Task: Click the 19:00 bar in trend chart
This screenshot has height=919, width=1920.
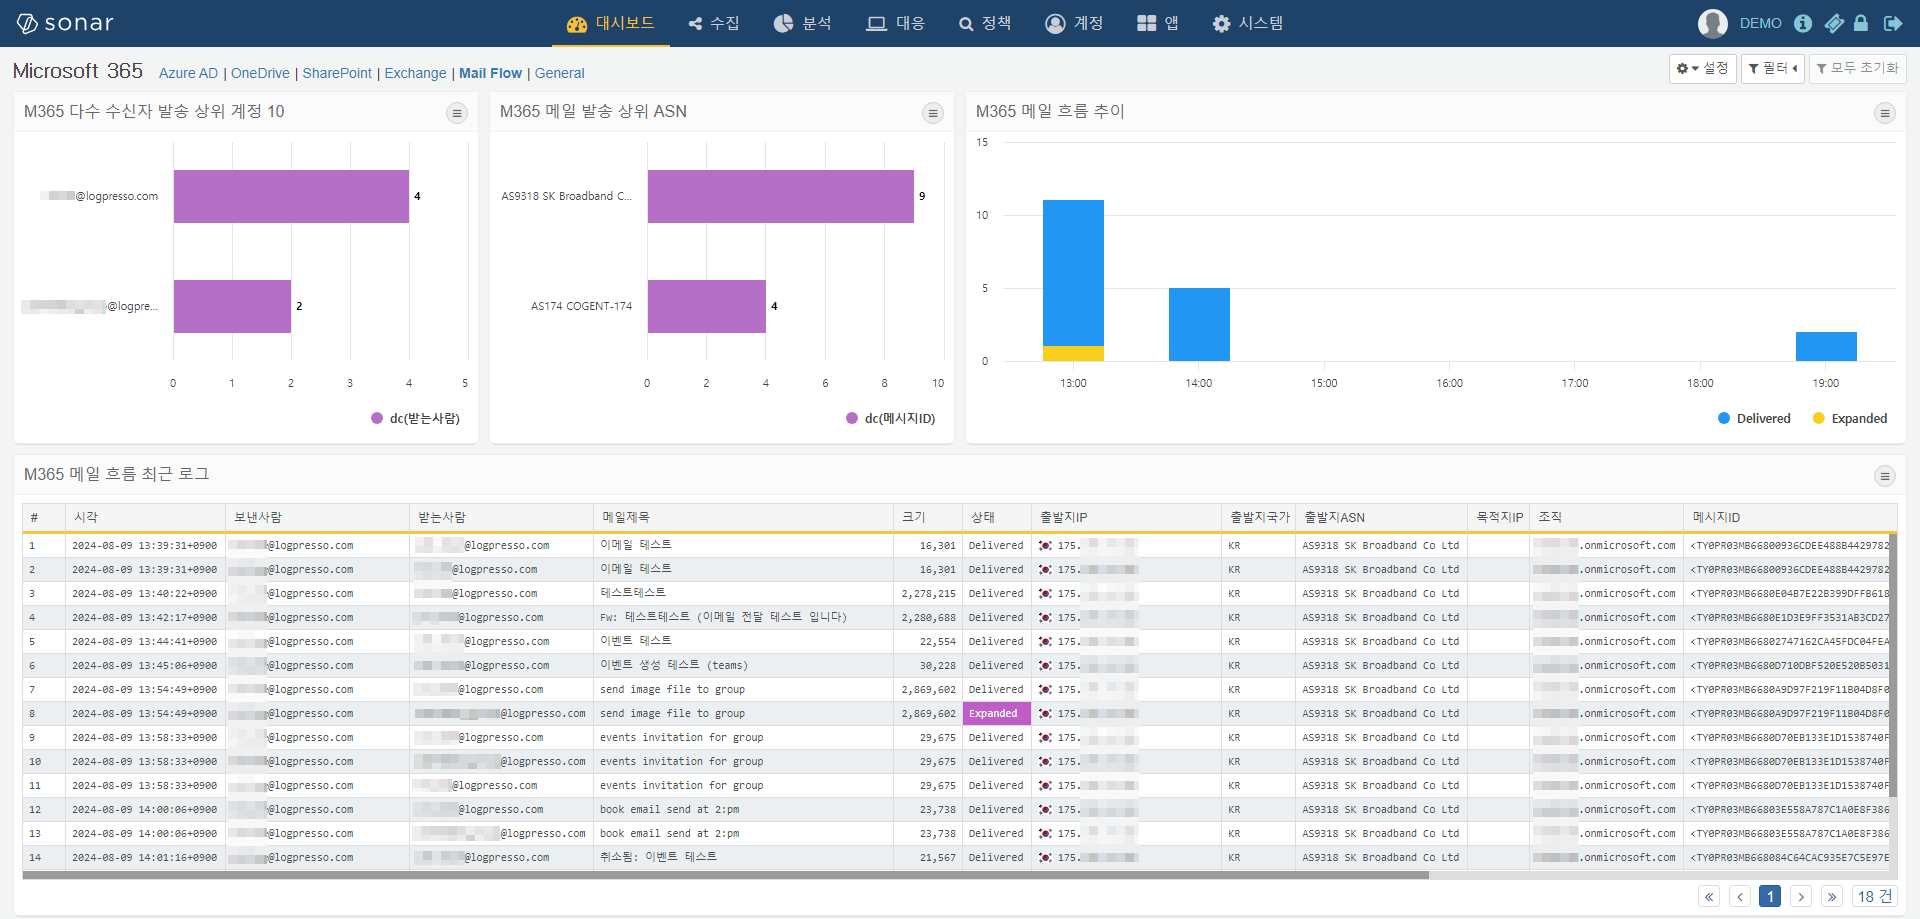Action: pos(1826,346)
